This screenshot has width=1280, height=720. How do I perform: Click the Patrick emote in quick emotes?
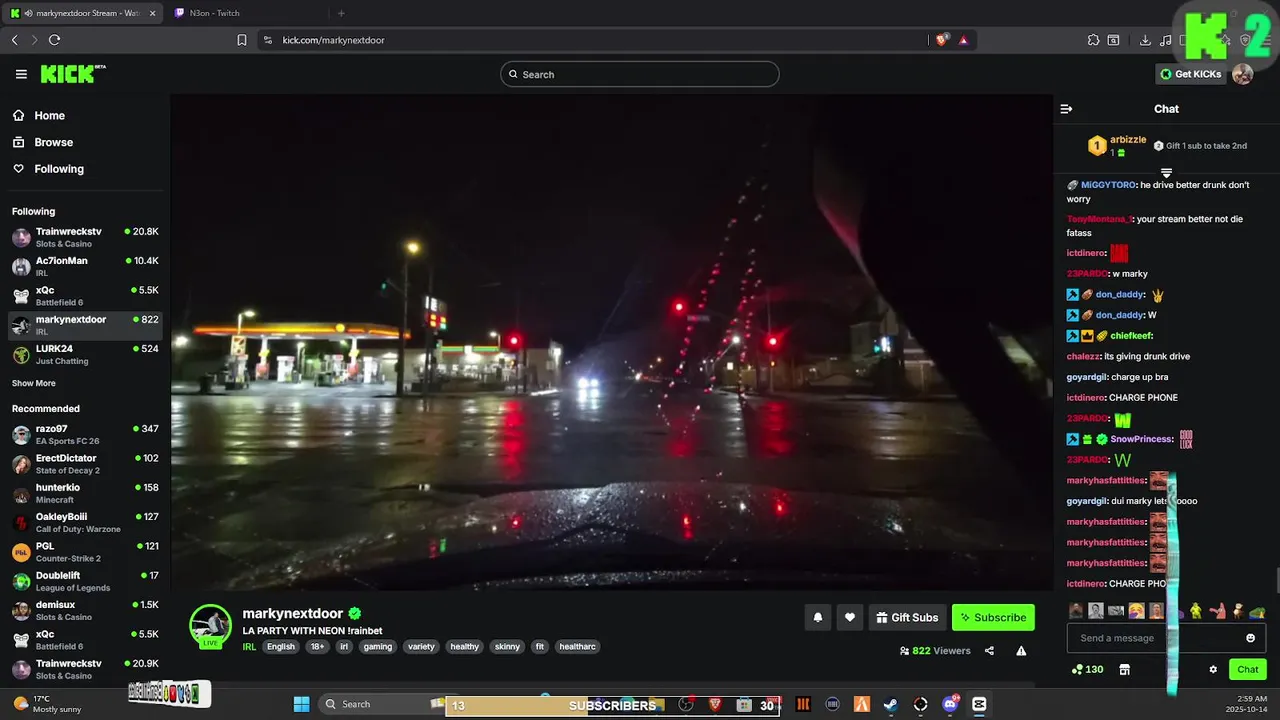[1217, 611]
